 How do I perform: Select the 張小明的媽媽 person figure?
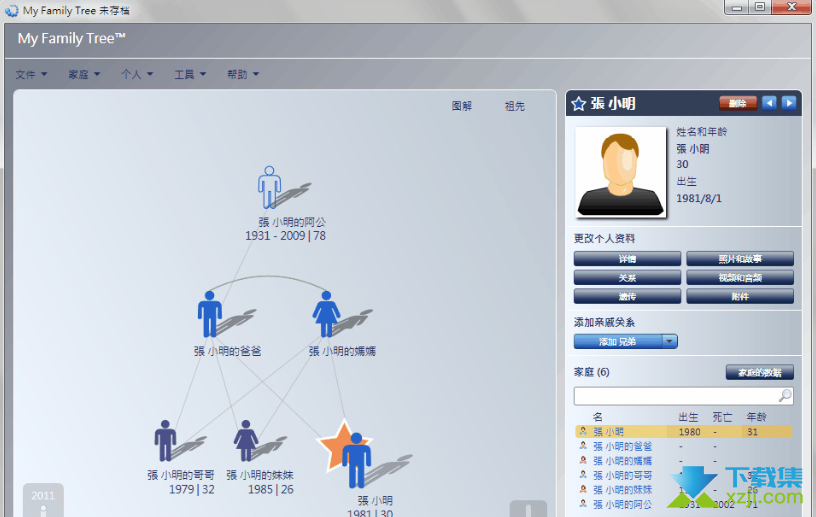326,314
